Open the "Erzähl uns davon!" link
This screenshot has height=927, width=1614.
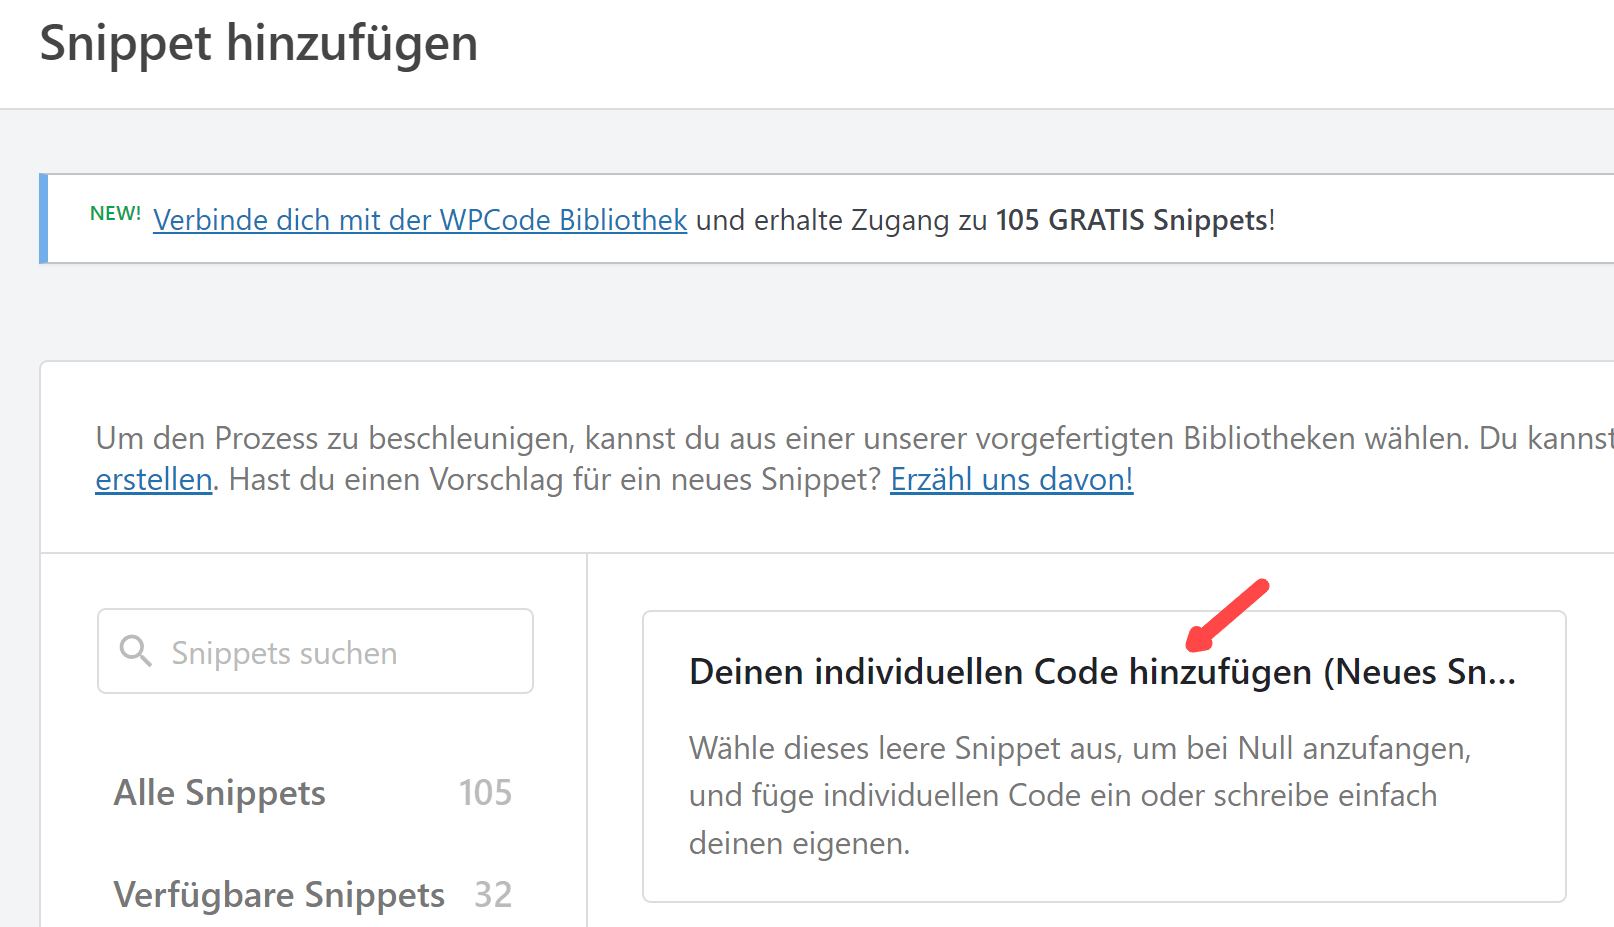coord(1011,480)
